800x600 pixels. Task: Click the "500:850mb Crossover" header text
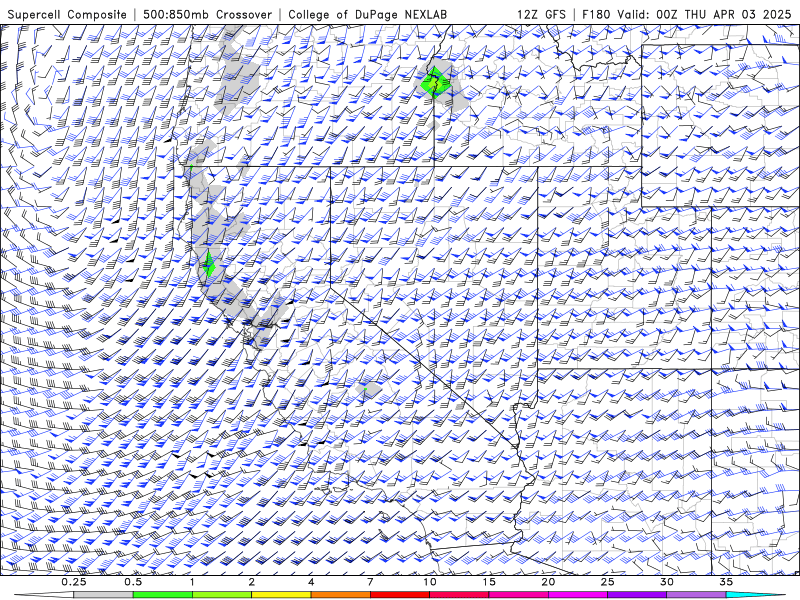[x=208, y=15]
